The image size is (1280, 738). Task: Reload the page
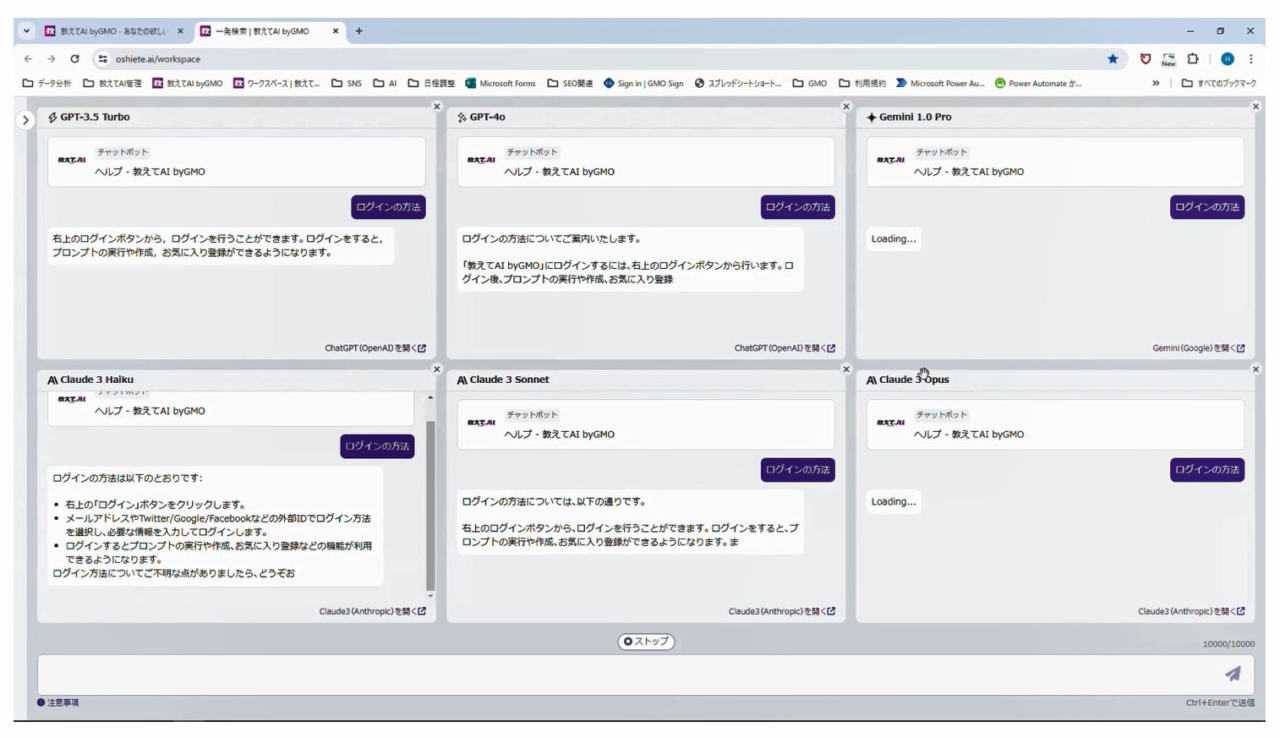point(74,59)
